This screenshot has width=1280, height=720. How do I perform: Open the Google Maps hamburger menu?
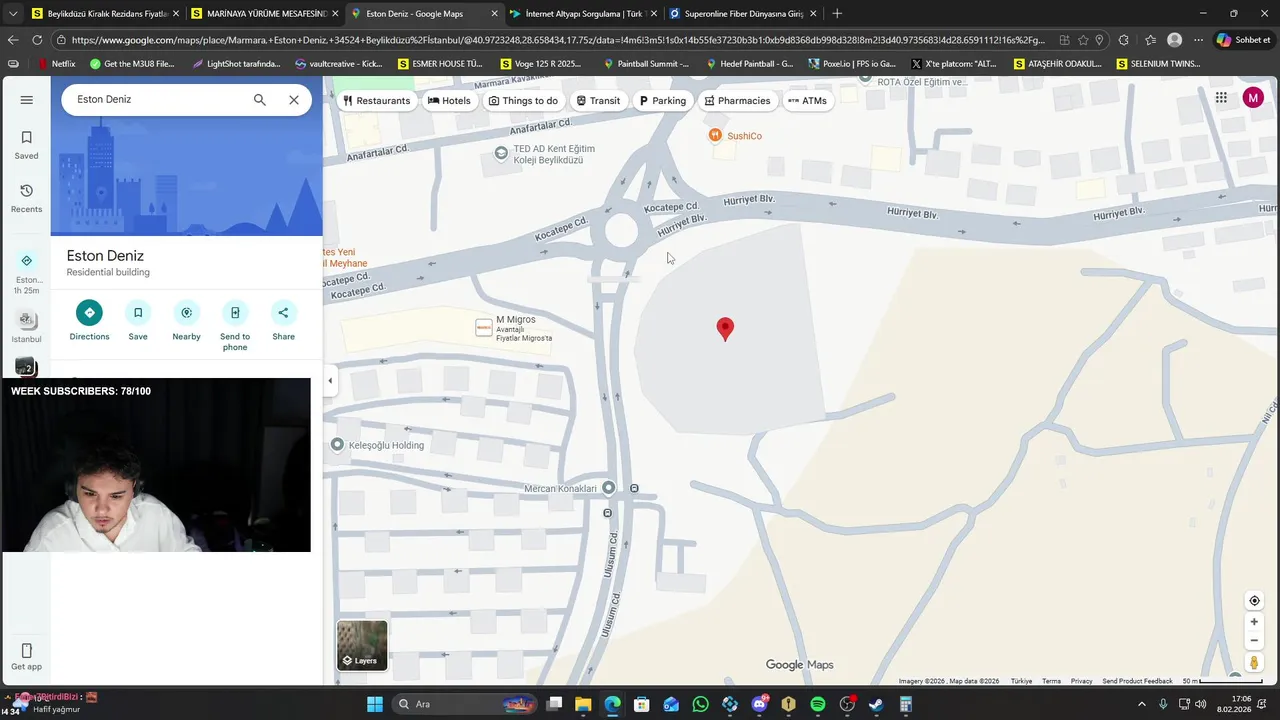point(26,100)
